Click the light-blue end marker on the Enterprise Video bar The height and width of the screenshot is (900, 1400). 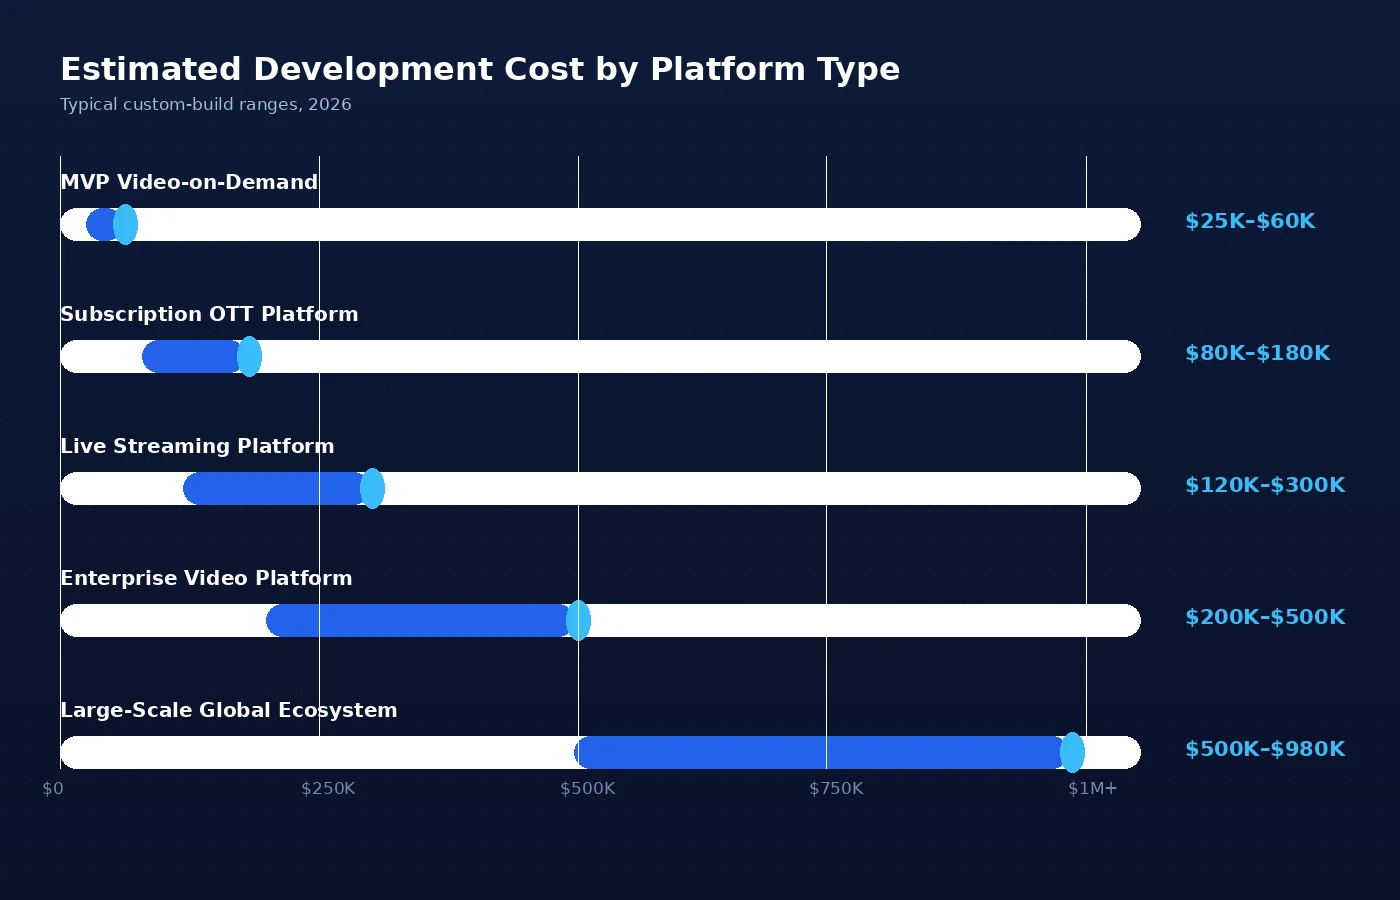578,620
